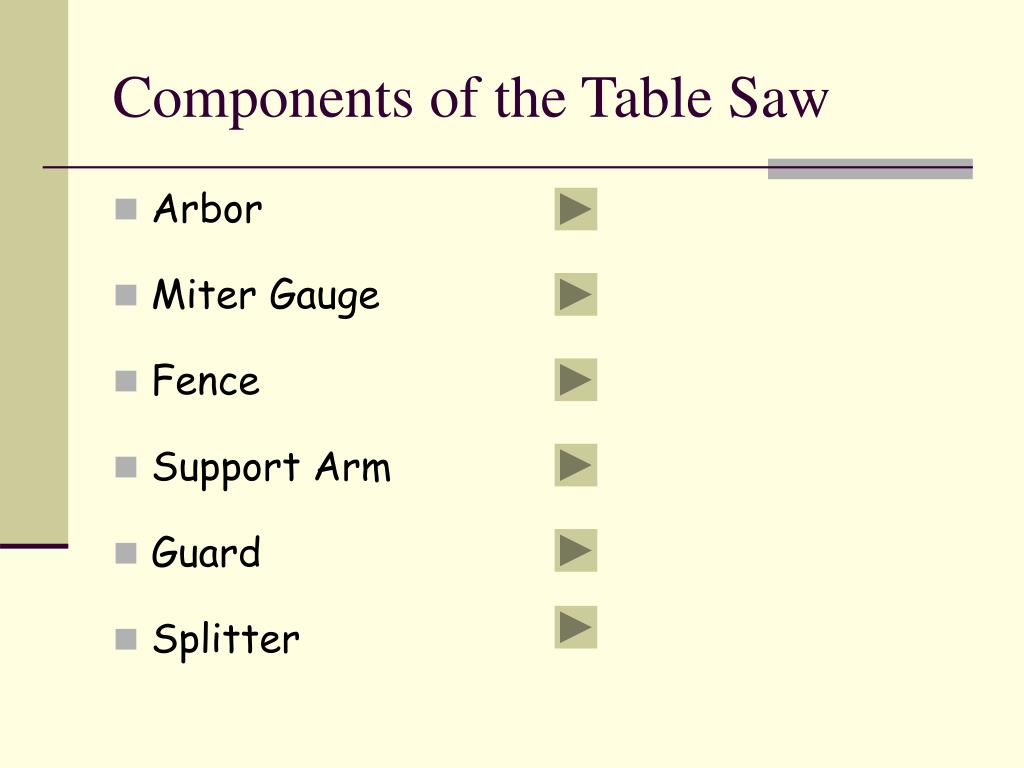This screenshot has height=768, width=1024.
Task: Select the Miter Gauge text item
Action: [266, 296]
